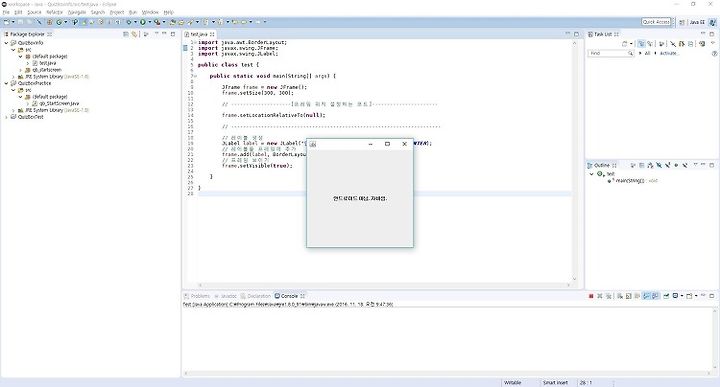Switch to the Problems tab
Screen dimensions: 720x387
coord(197,296)
